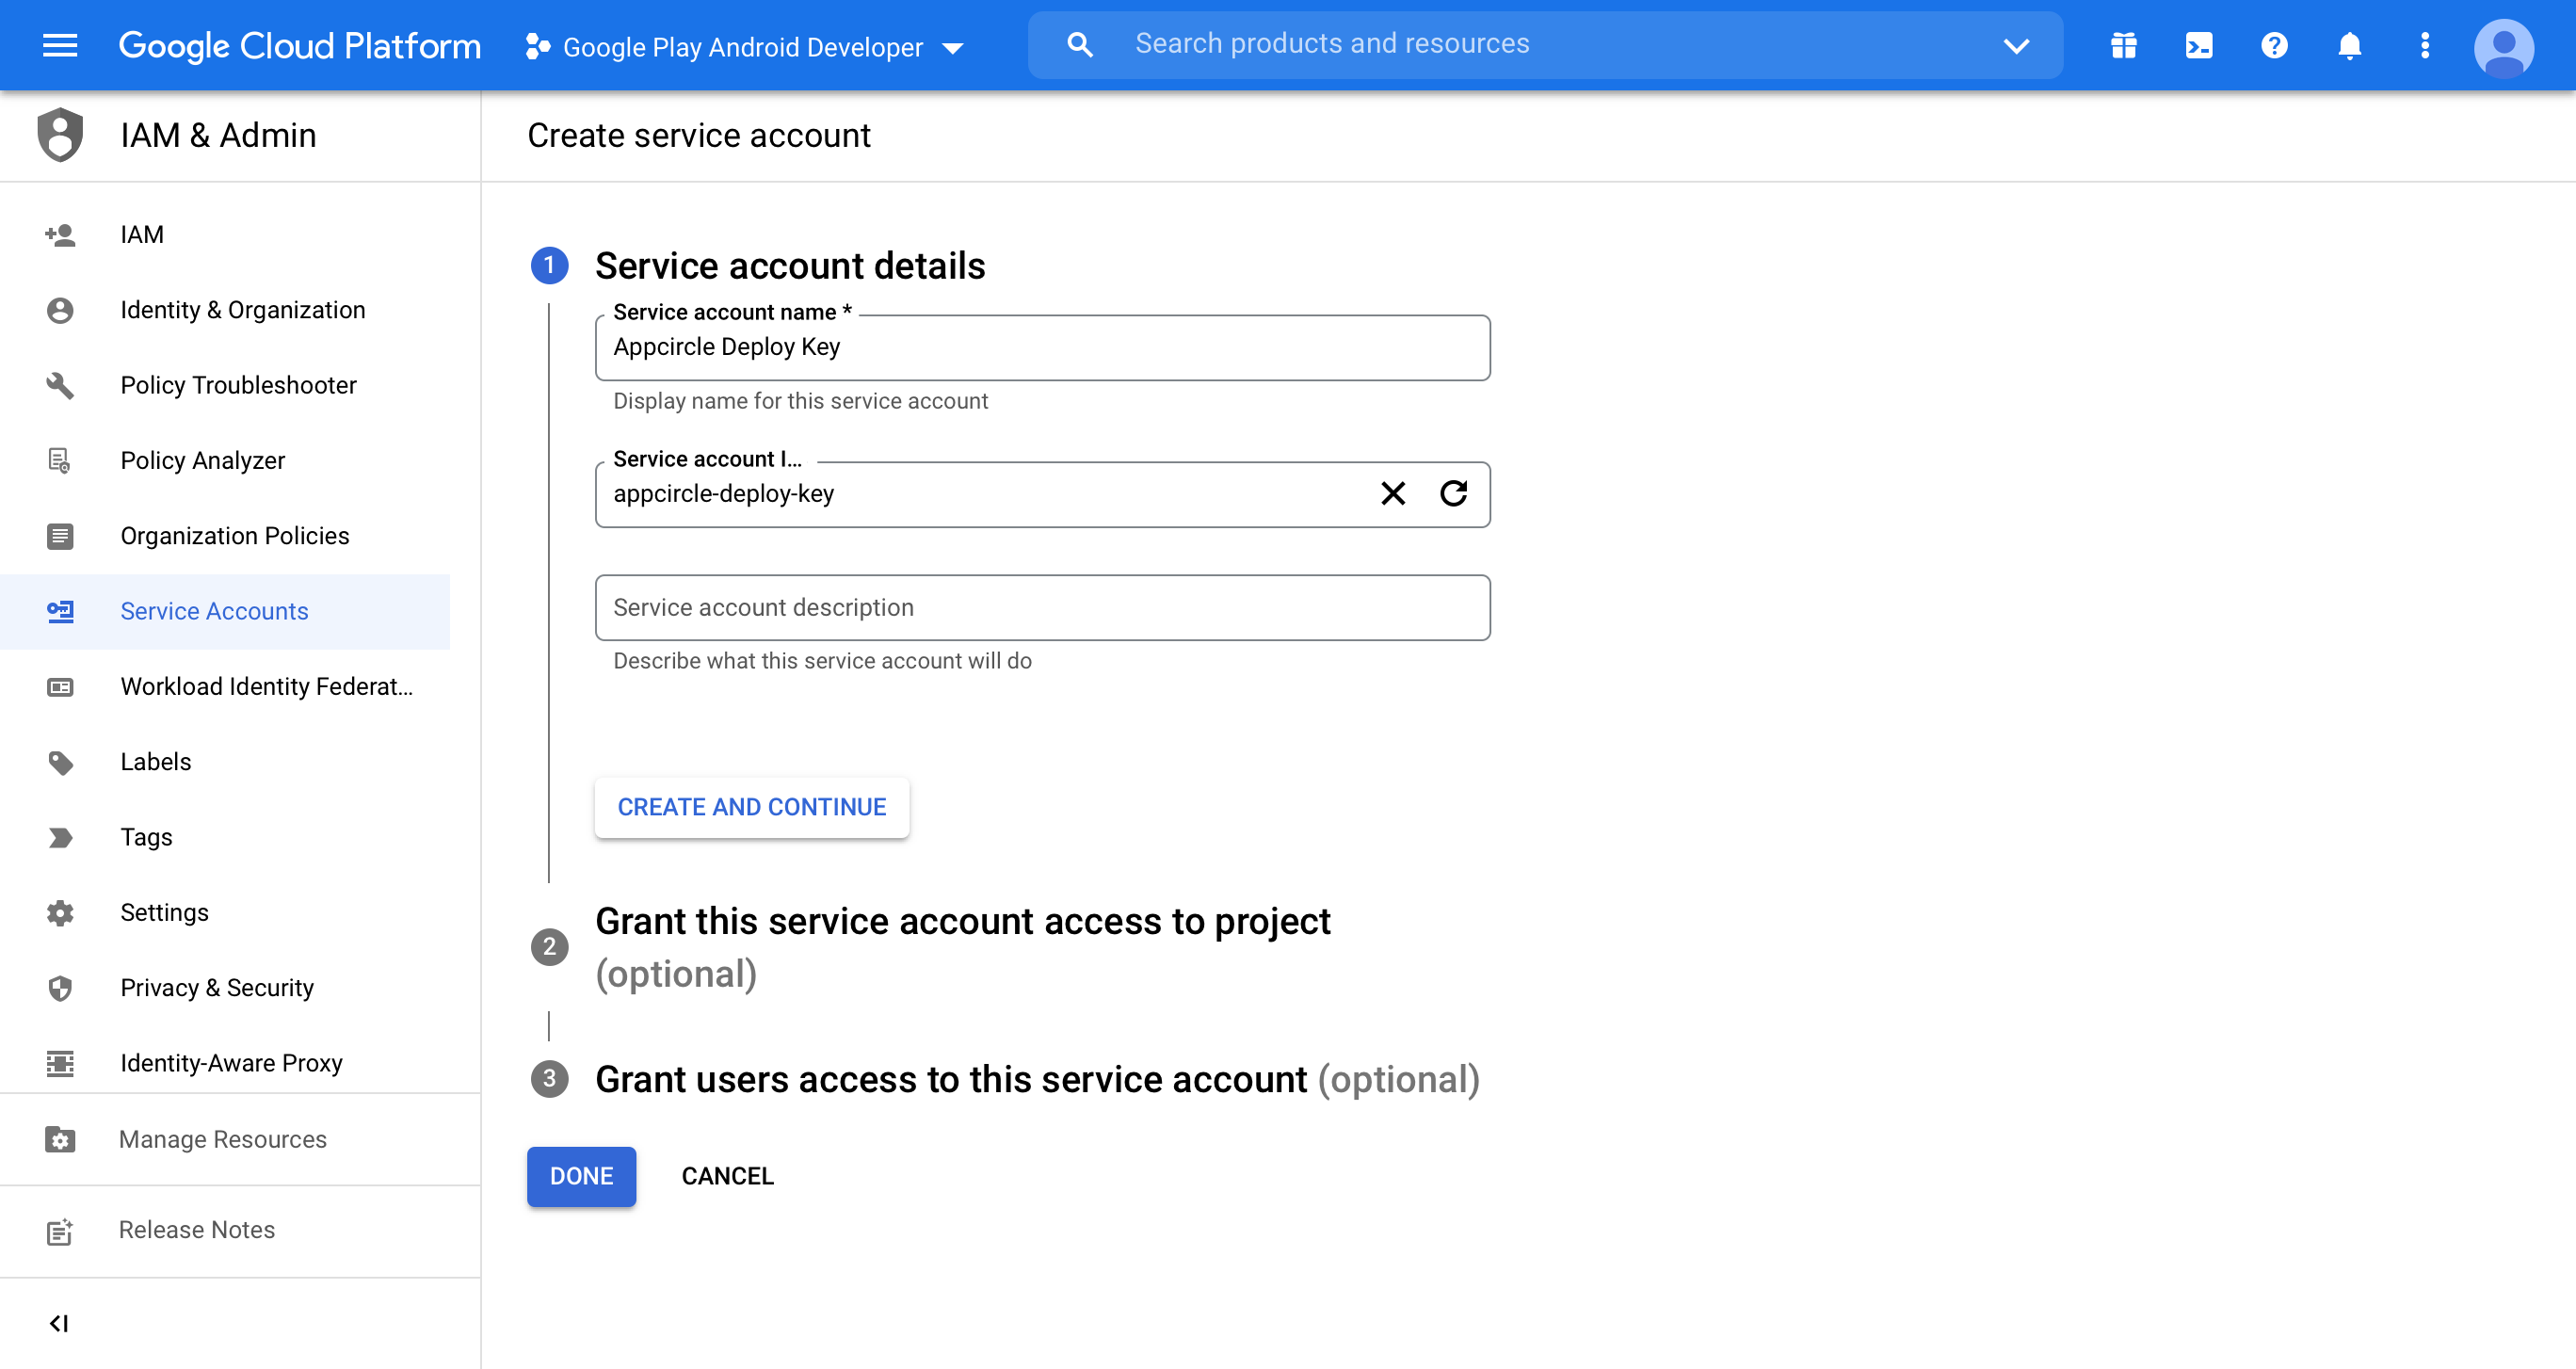Open the Google Play Android Developer project selector
This screenshot has width=2576, height=1369.
[x=744, y=46]
